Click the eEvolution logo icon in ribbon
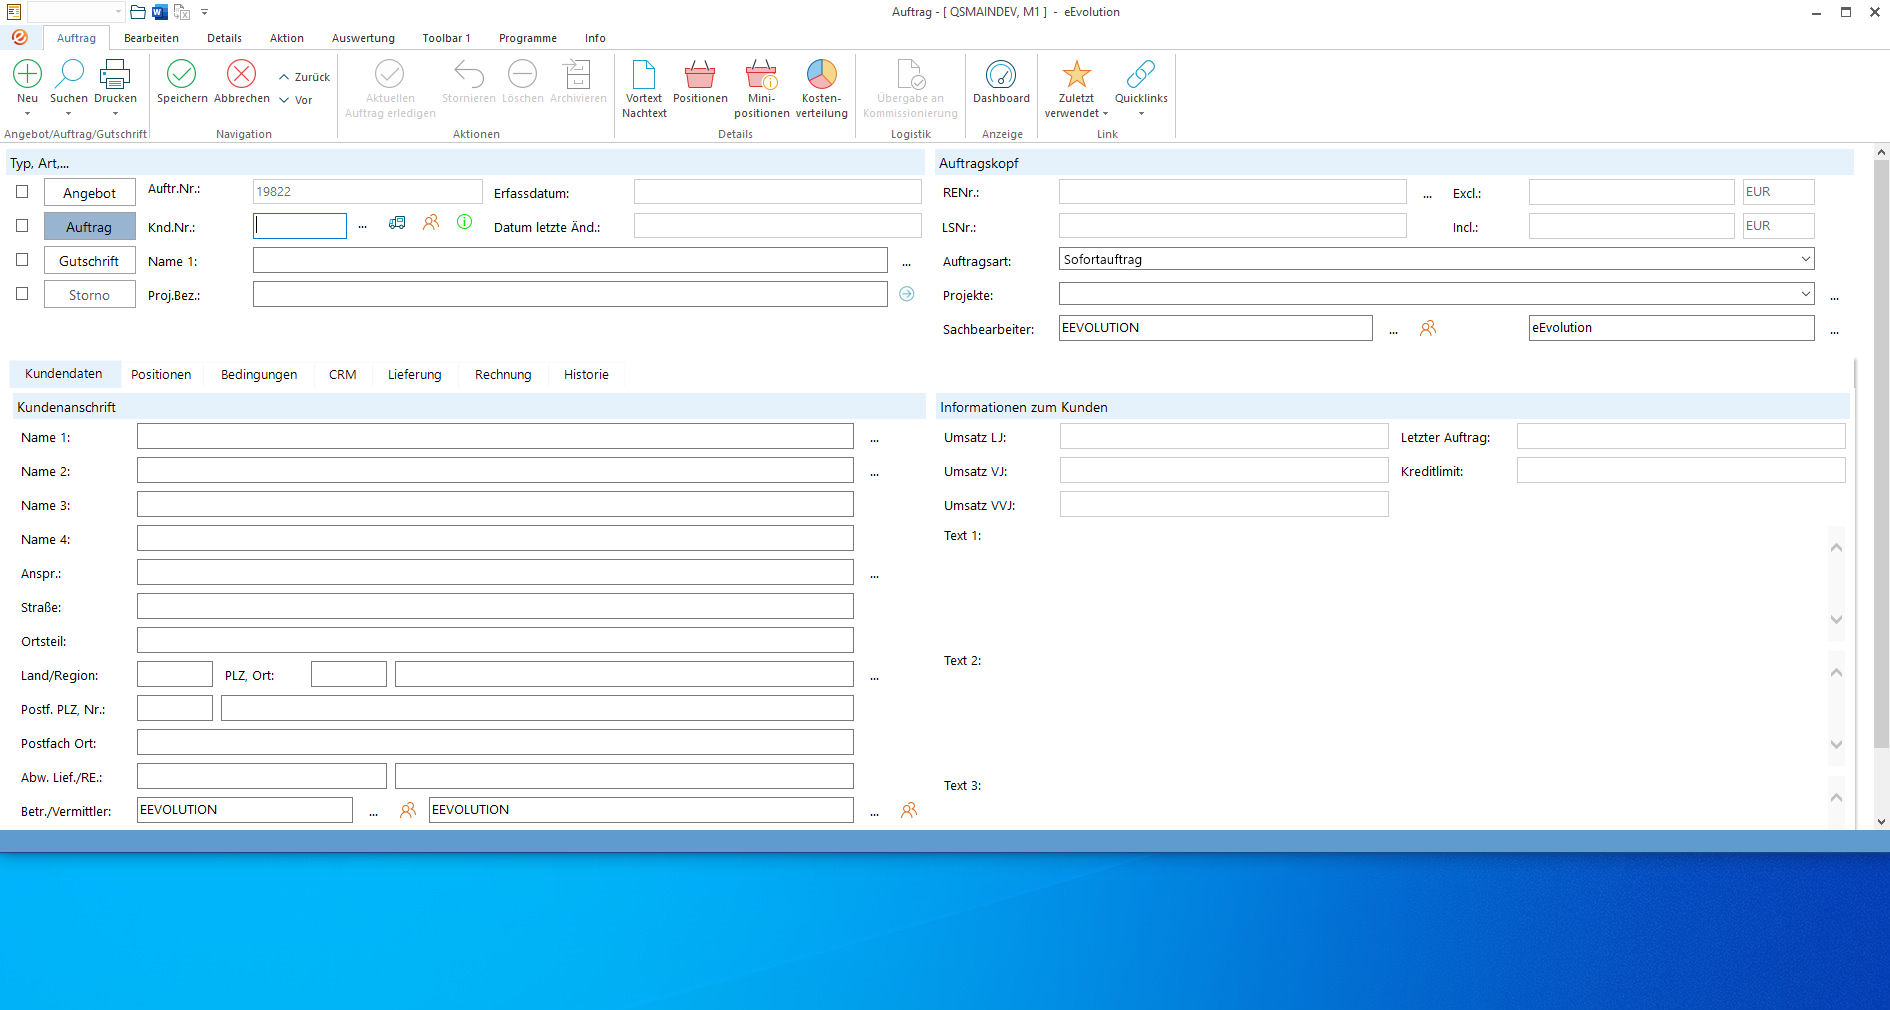This screenshot has width=1890, height=1010. [20, 37]
